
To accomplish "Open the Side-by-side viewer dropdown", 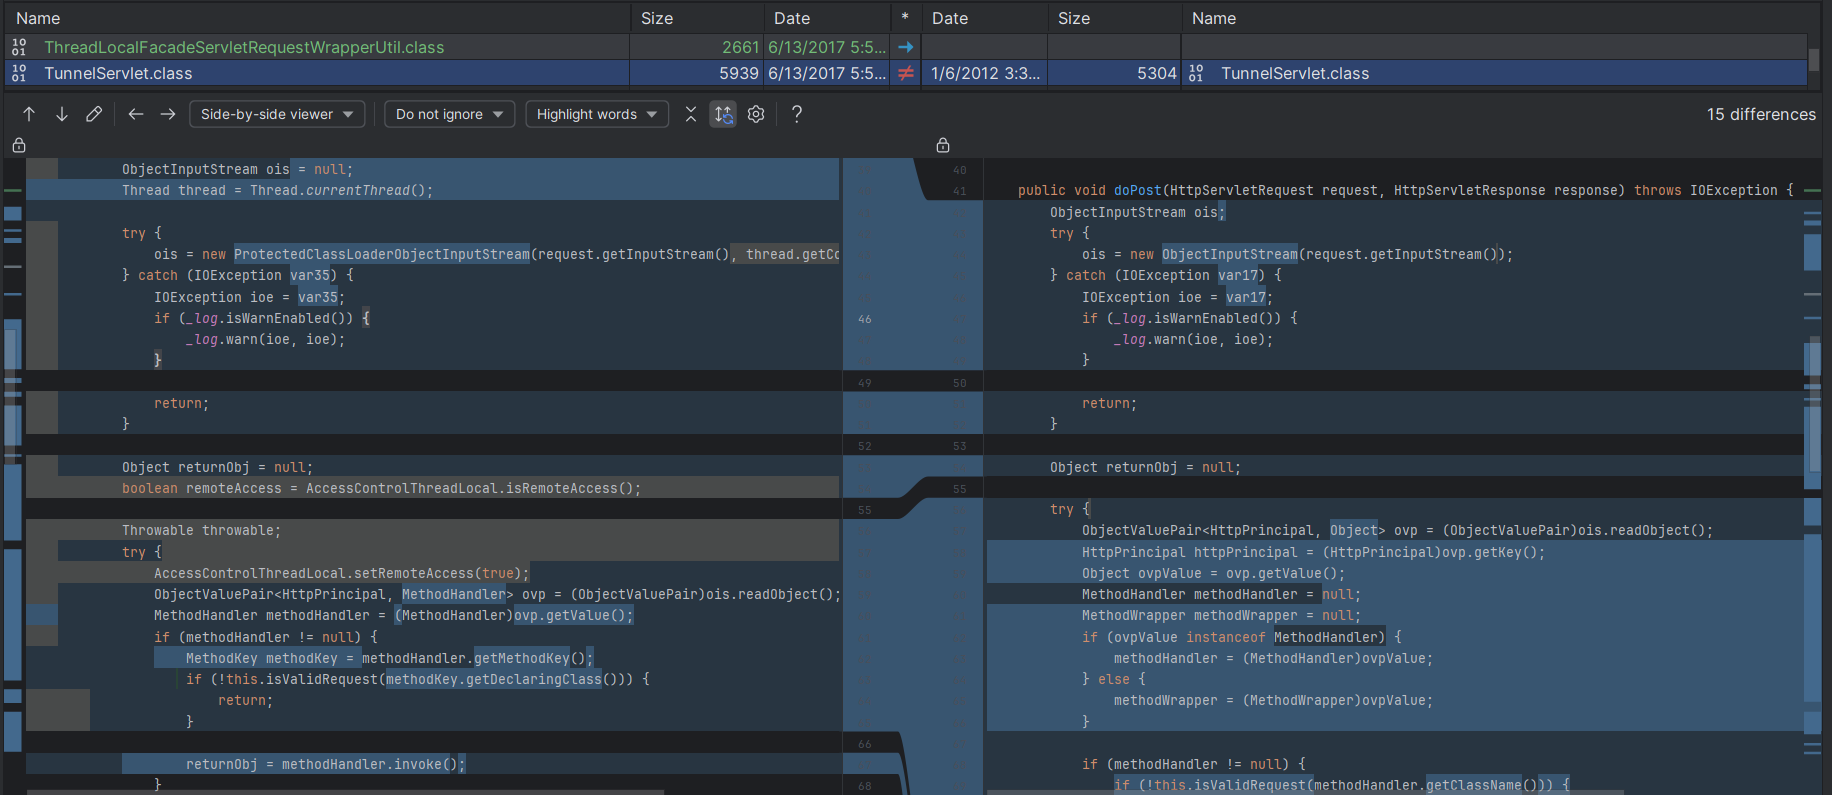I will (277, 114).
